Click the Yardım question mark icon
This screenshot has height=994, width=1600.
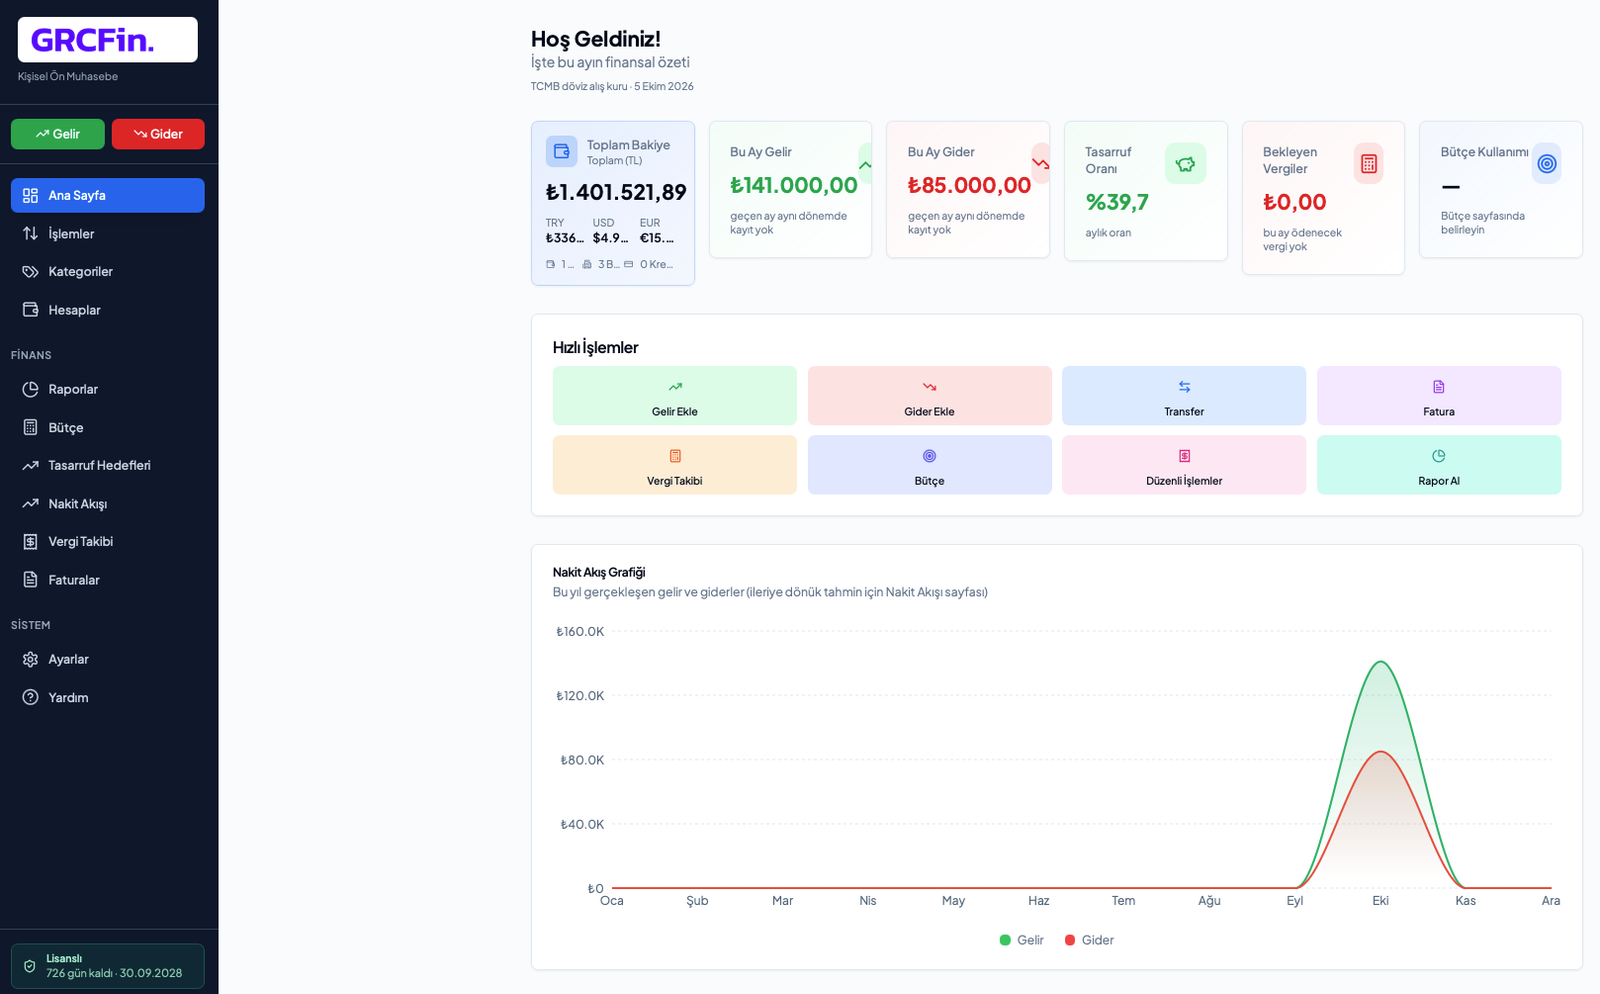click(x=31, y=697)
